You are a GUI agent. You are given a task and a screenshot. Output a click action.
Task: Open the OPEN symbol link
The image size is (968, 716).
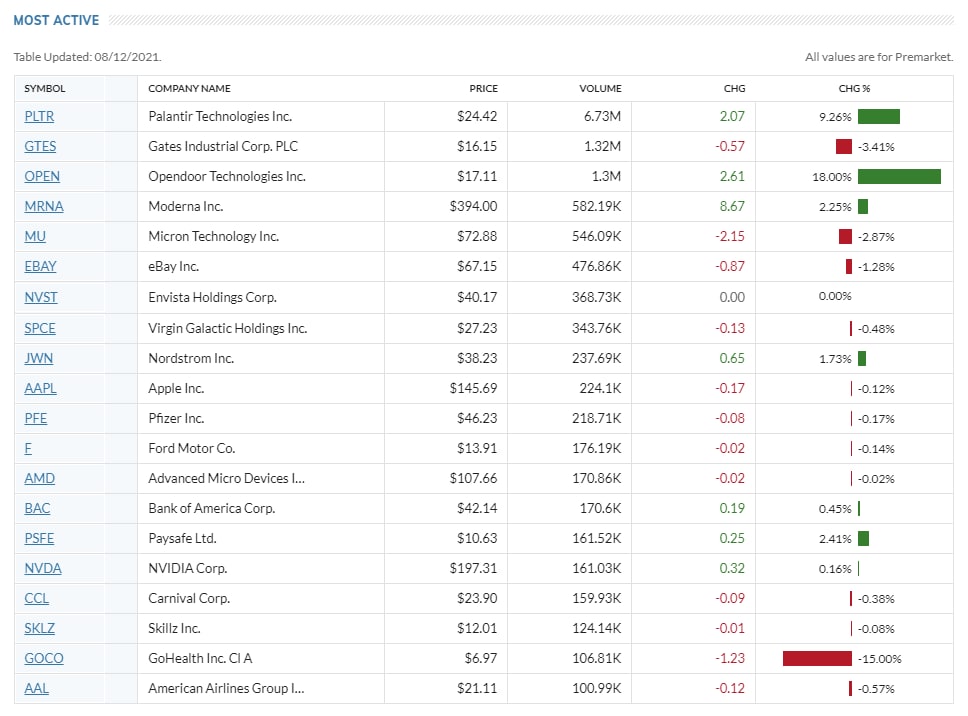(42, 176)
